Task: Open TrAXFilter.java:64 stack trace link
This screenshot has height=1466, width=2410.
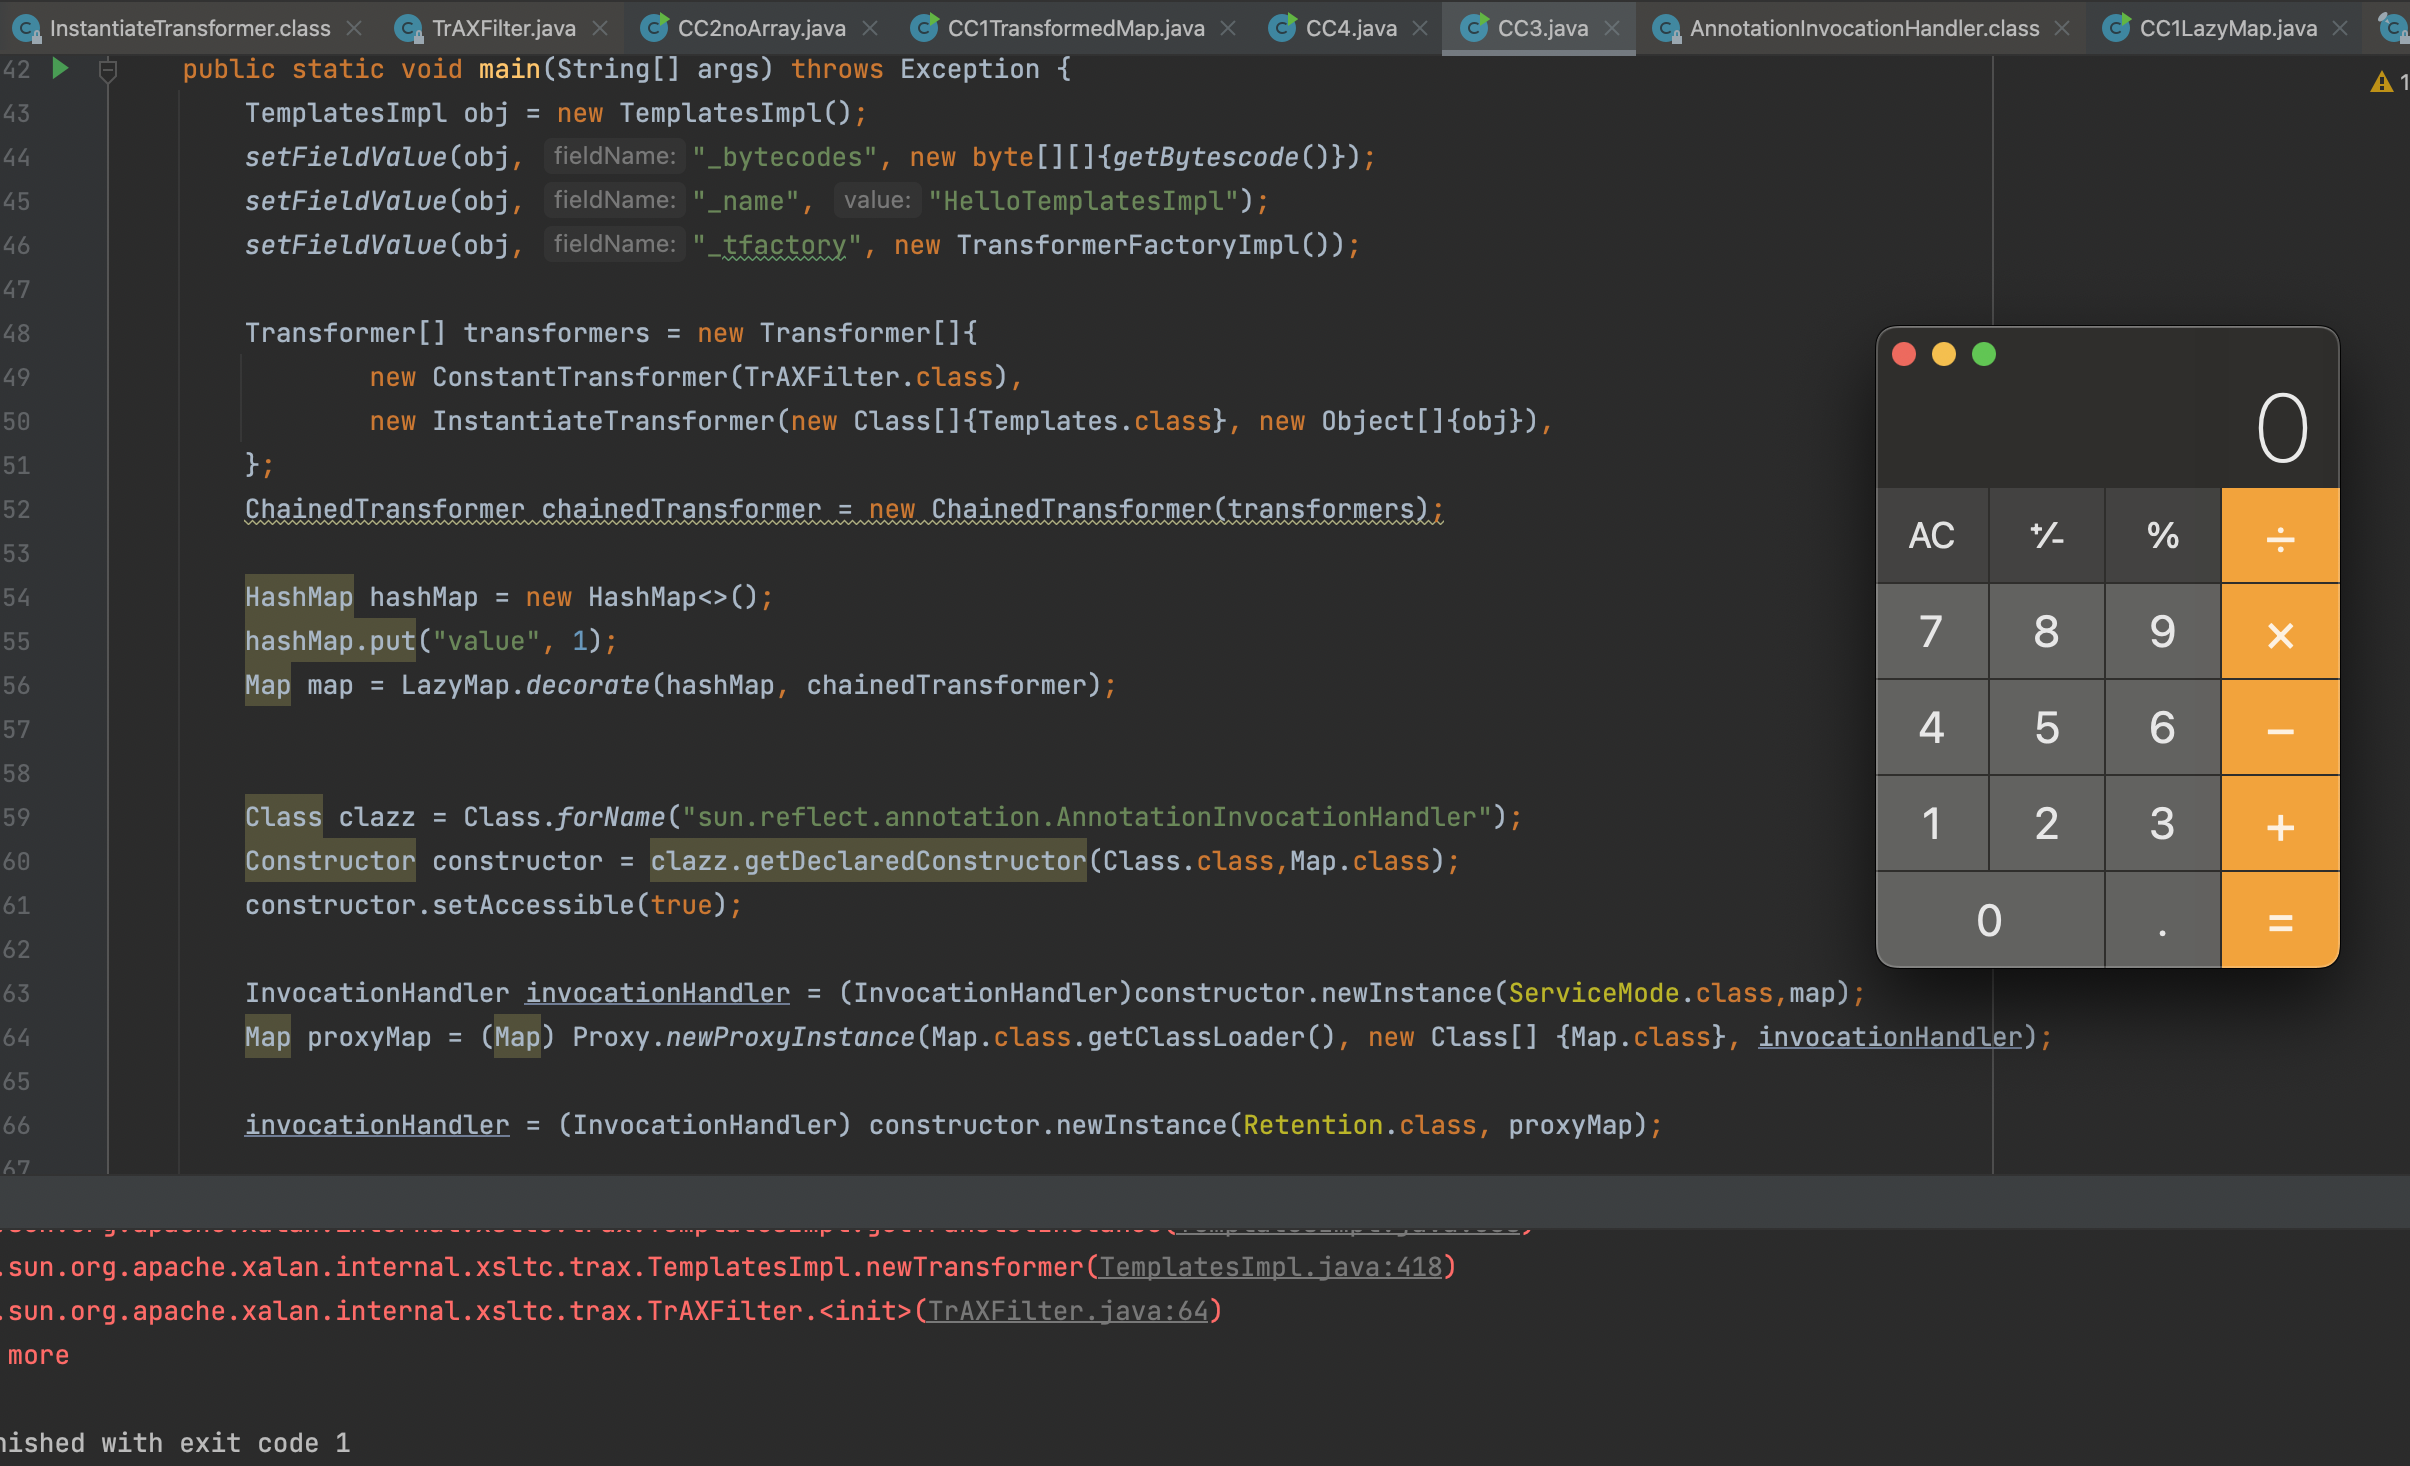Action: click(x=1067, y=1311)
